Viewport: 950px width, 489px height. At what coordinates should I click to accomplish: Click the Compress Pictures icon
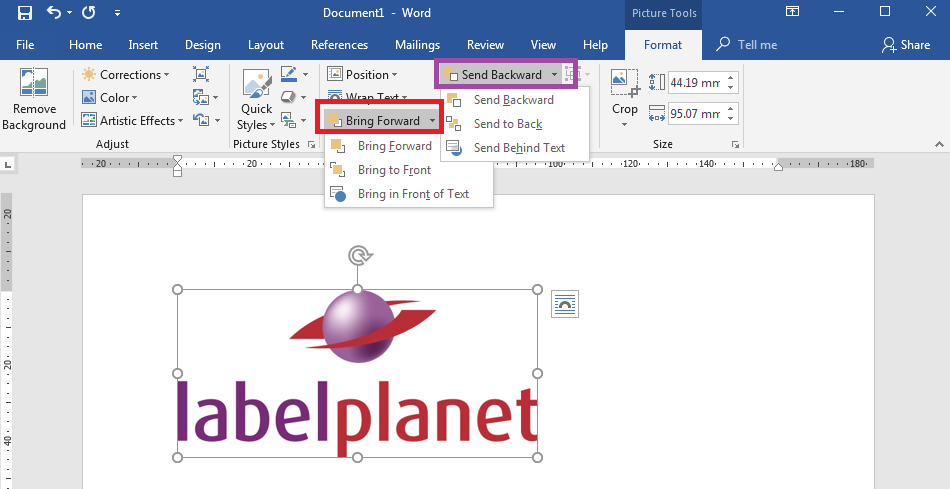coord(201,75)
